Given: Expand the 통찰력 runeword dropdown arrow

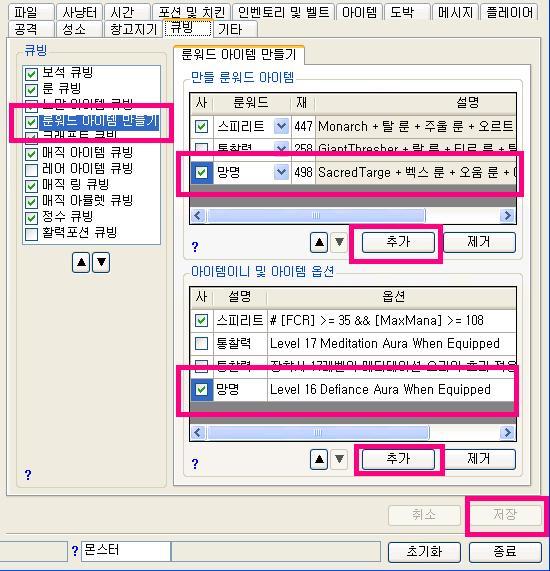Looking at the screenshot, I should pyautogui.click(x=281, y=147).
